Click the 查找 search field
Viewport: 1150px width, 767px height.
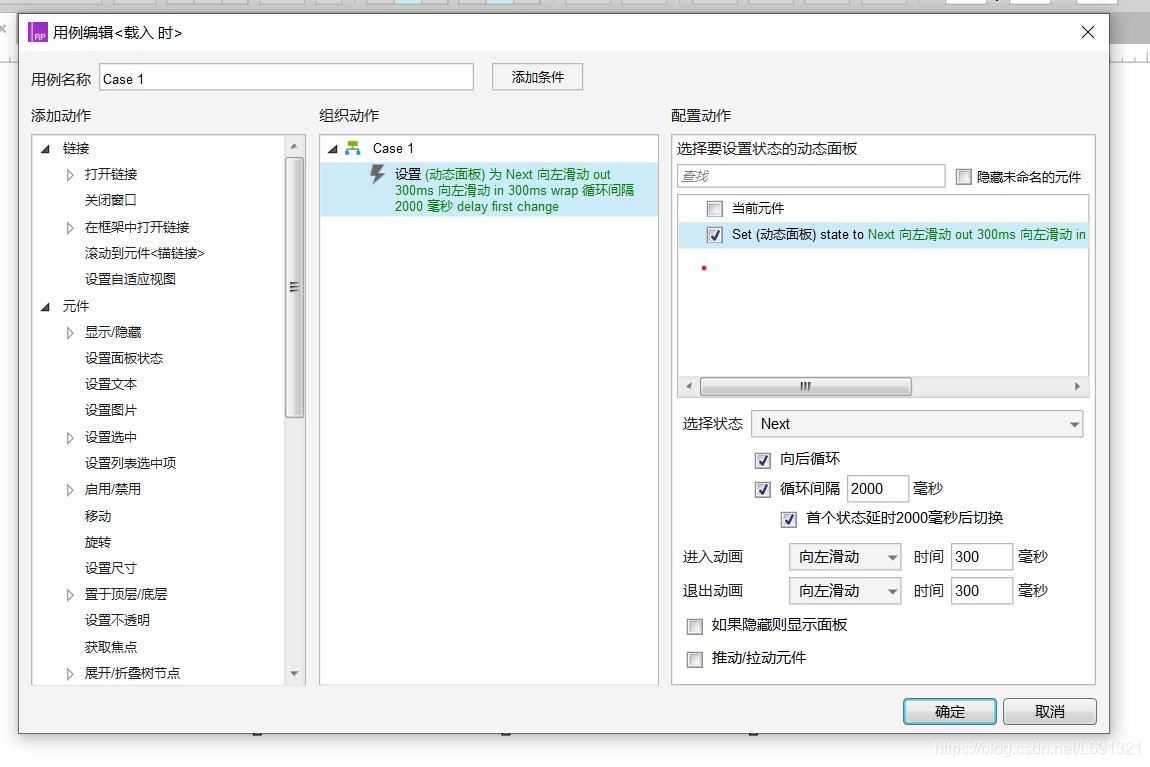pyautogui.click(x=811, y=176)
